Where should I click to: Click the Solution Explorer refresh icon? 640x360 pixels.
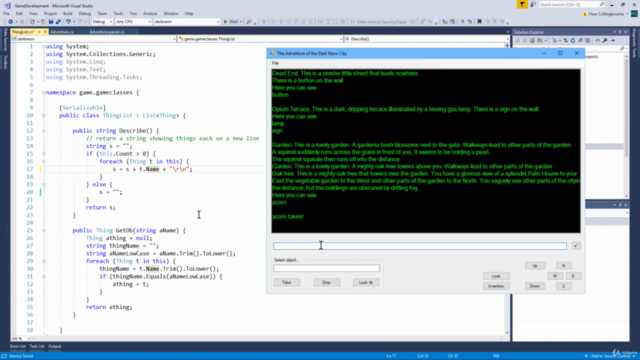click(x=573, y=40)
